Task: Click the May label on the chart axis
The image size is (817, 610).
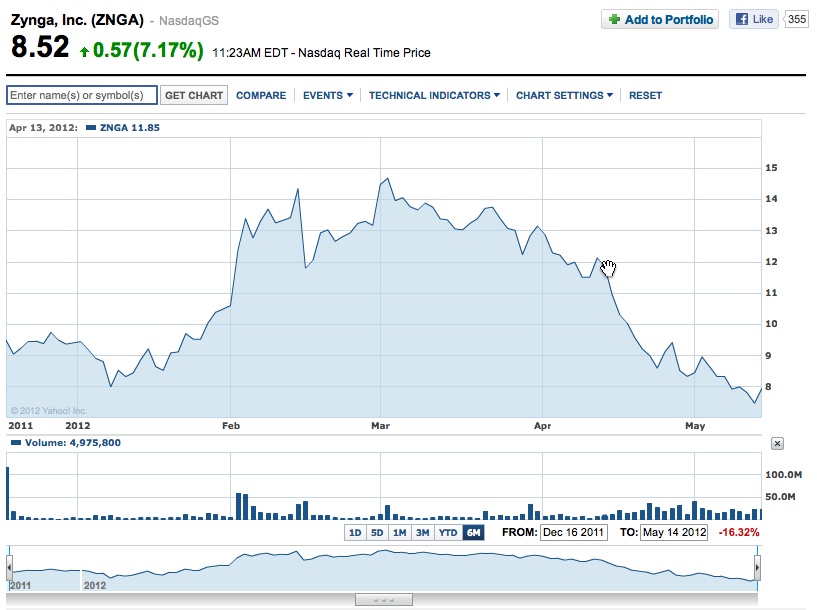Action: pyautogui.click(x=695, y=426)
